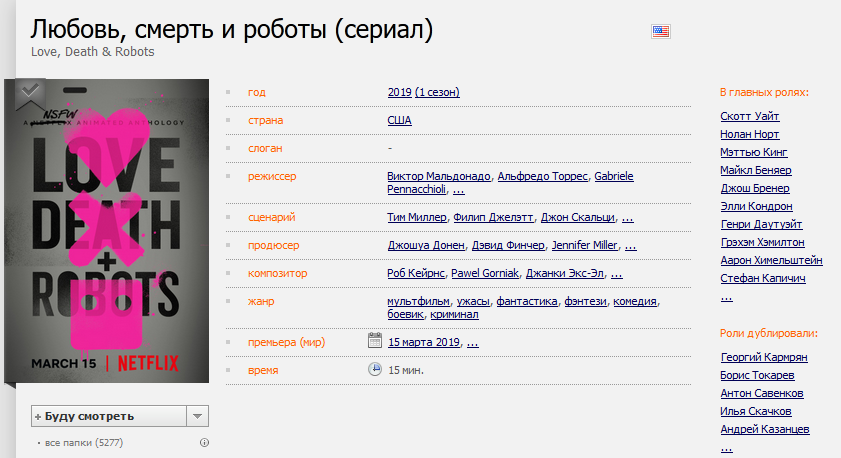Screen dimensions: 841x458
Task: Click the USA flag icon
Action: 660,32
